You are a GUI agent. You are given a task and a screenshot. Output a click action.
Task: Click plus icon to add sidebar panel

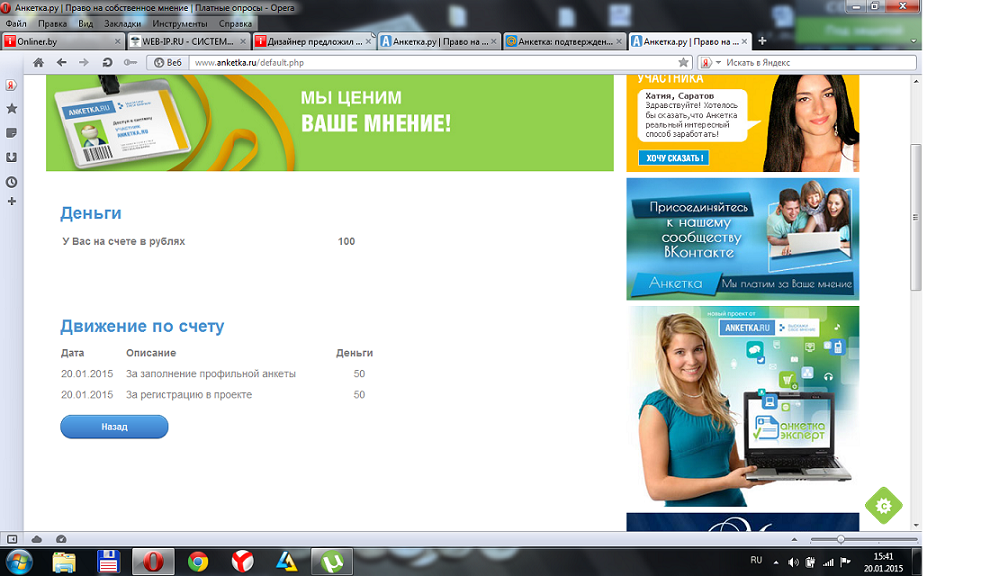click(11, 201)
